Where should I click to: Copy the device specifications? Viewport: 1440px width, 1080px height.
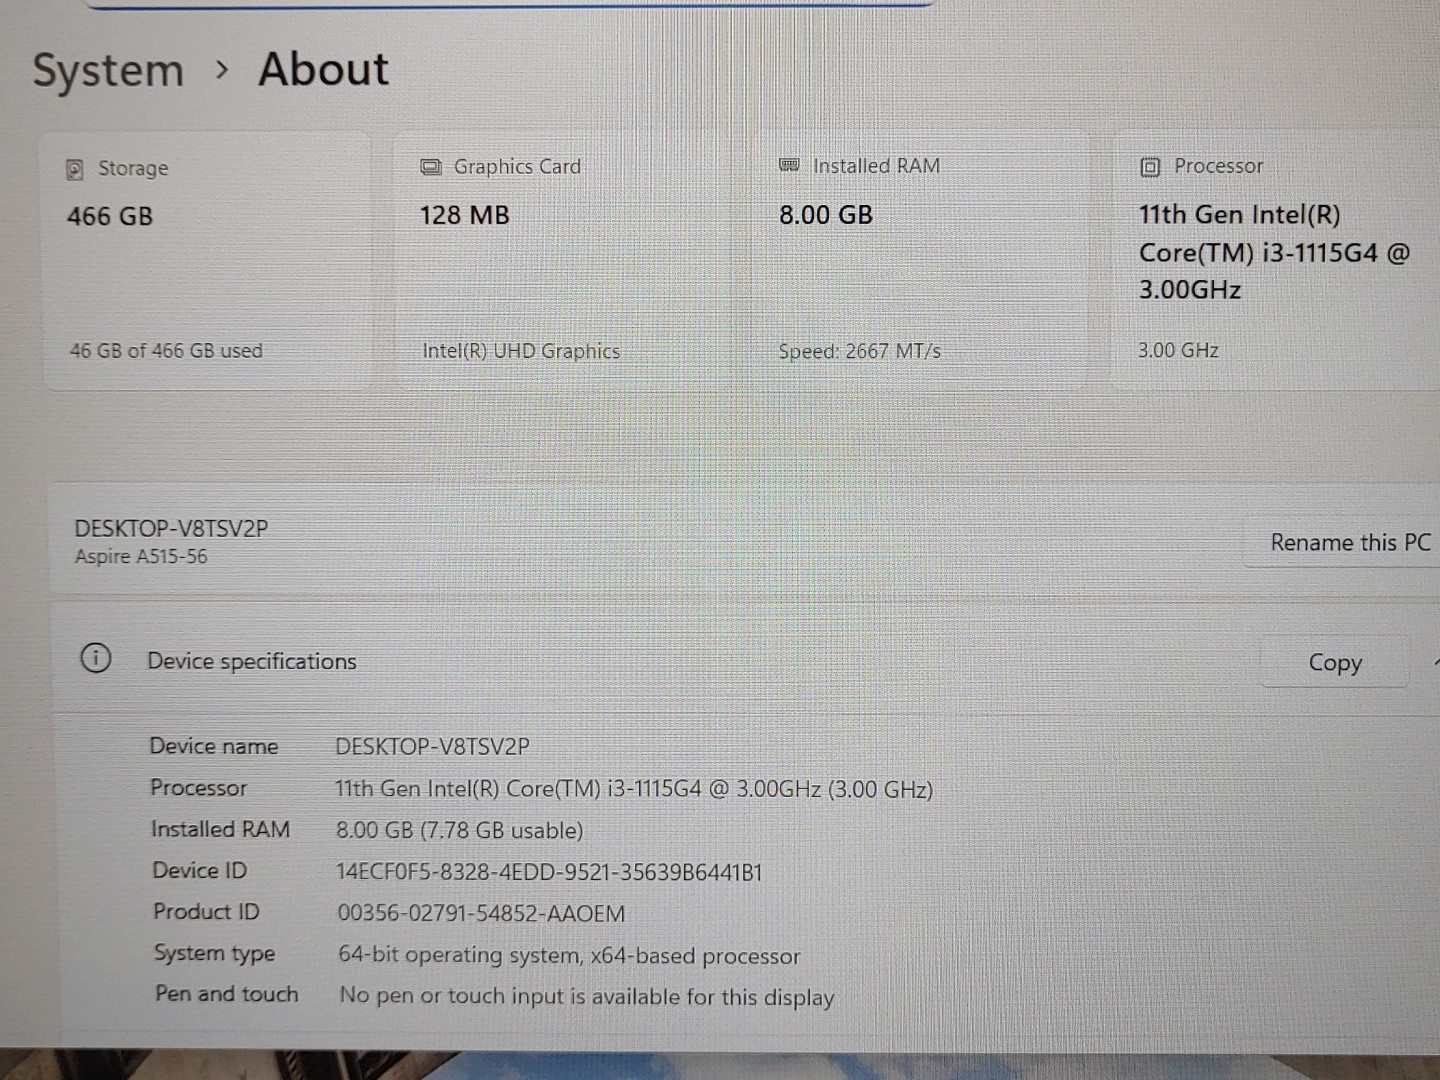pyautogui.click(x=1334, y=663)
